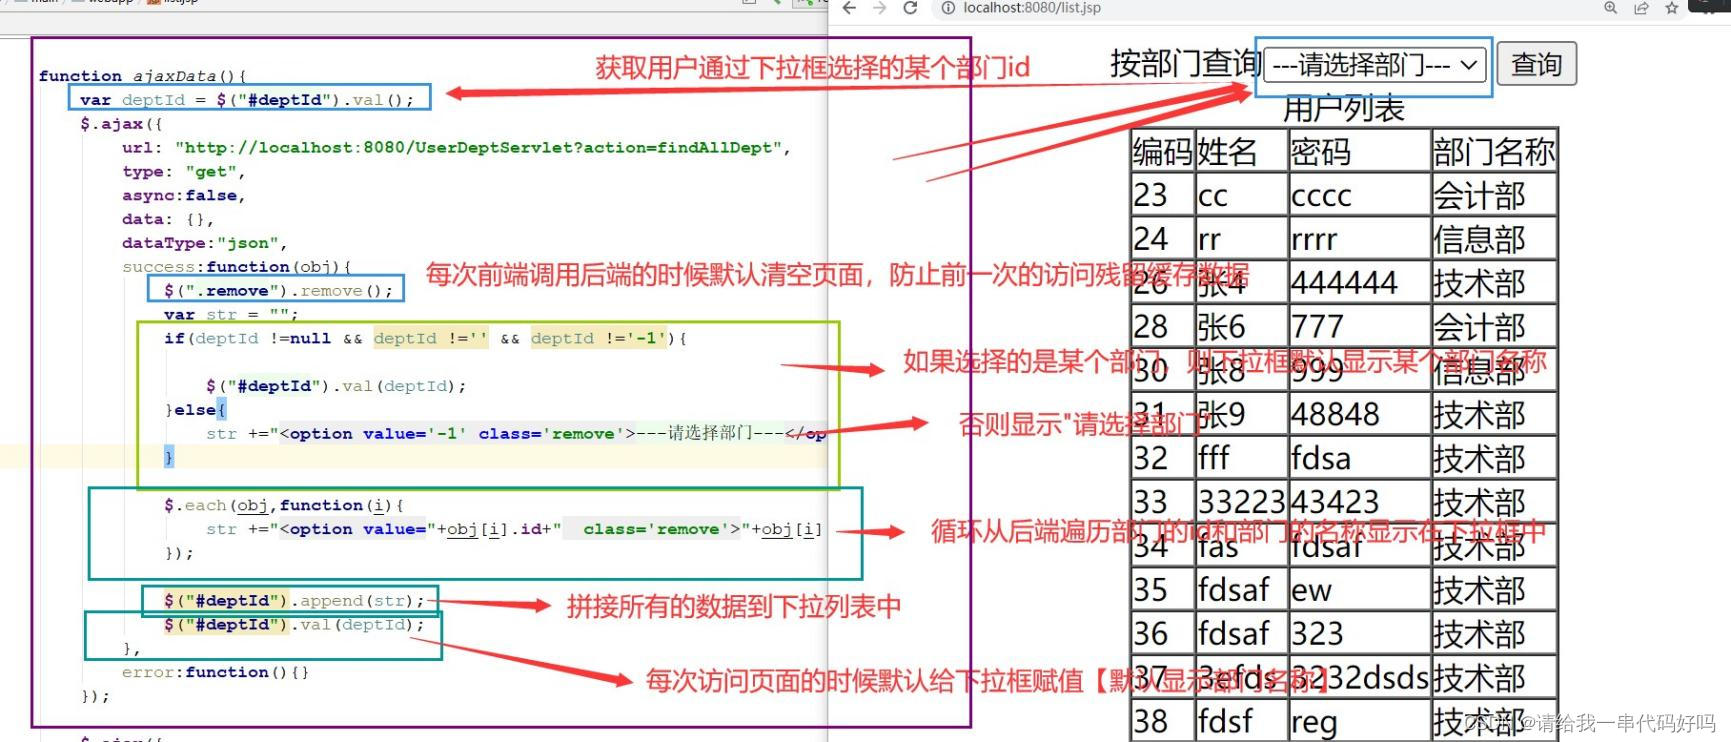Select password cell 323
Image resolution: width=1731 pixels, height=742 pixels.
coord(1359,634)
